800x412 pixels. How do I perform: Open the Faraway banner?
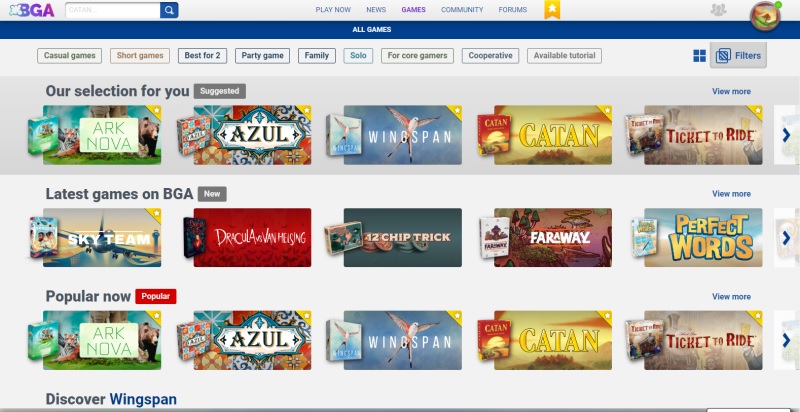553,238
